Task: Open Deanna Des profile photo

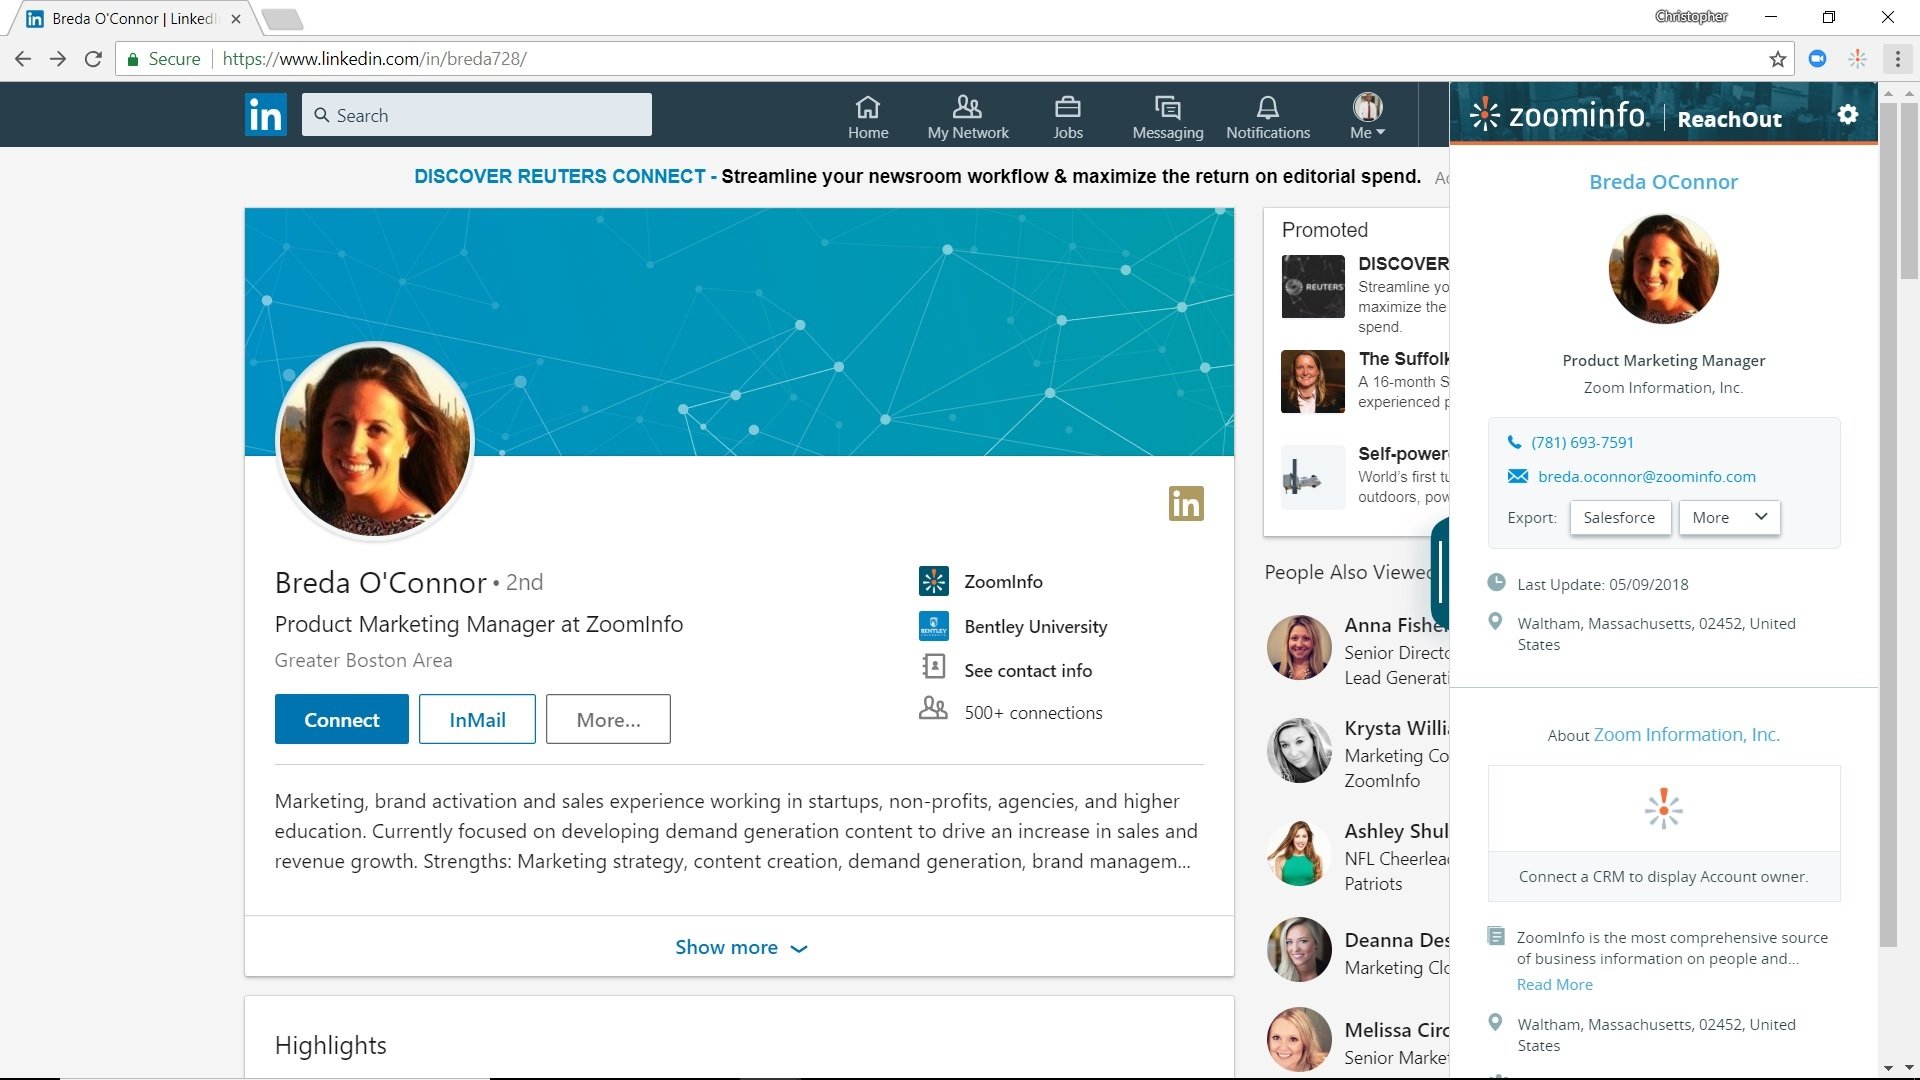Action: (x=1298, y=949)
